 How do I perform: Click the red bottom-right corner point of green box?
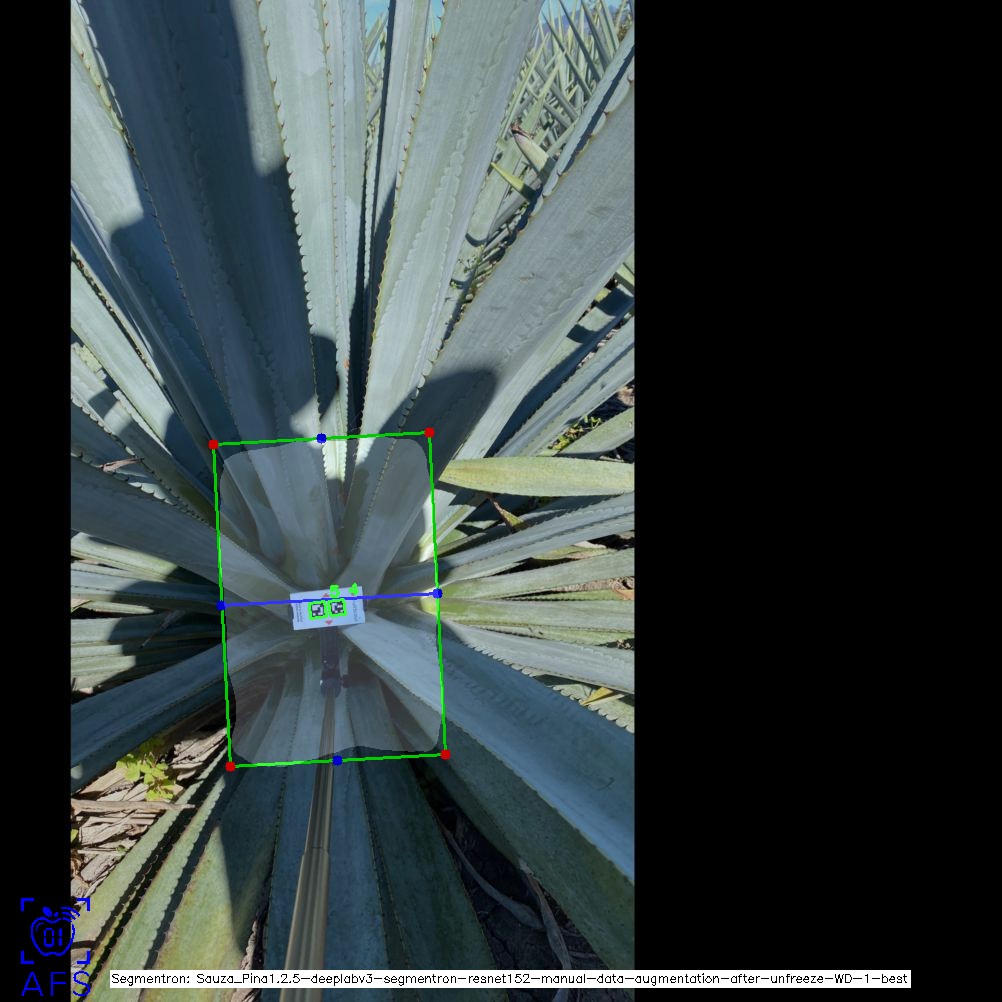(445, 755)
